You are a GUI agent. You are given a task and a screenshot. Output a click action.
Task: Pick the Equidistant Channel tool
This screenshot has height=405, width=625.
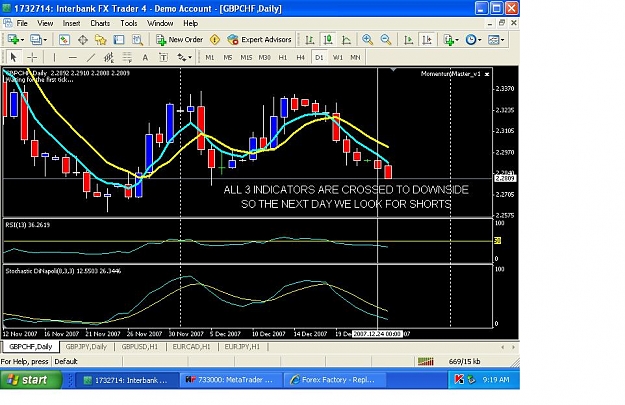[109, 57]
